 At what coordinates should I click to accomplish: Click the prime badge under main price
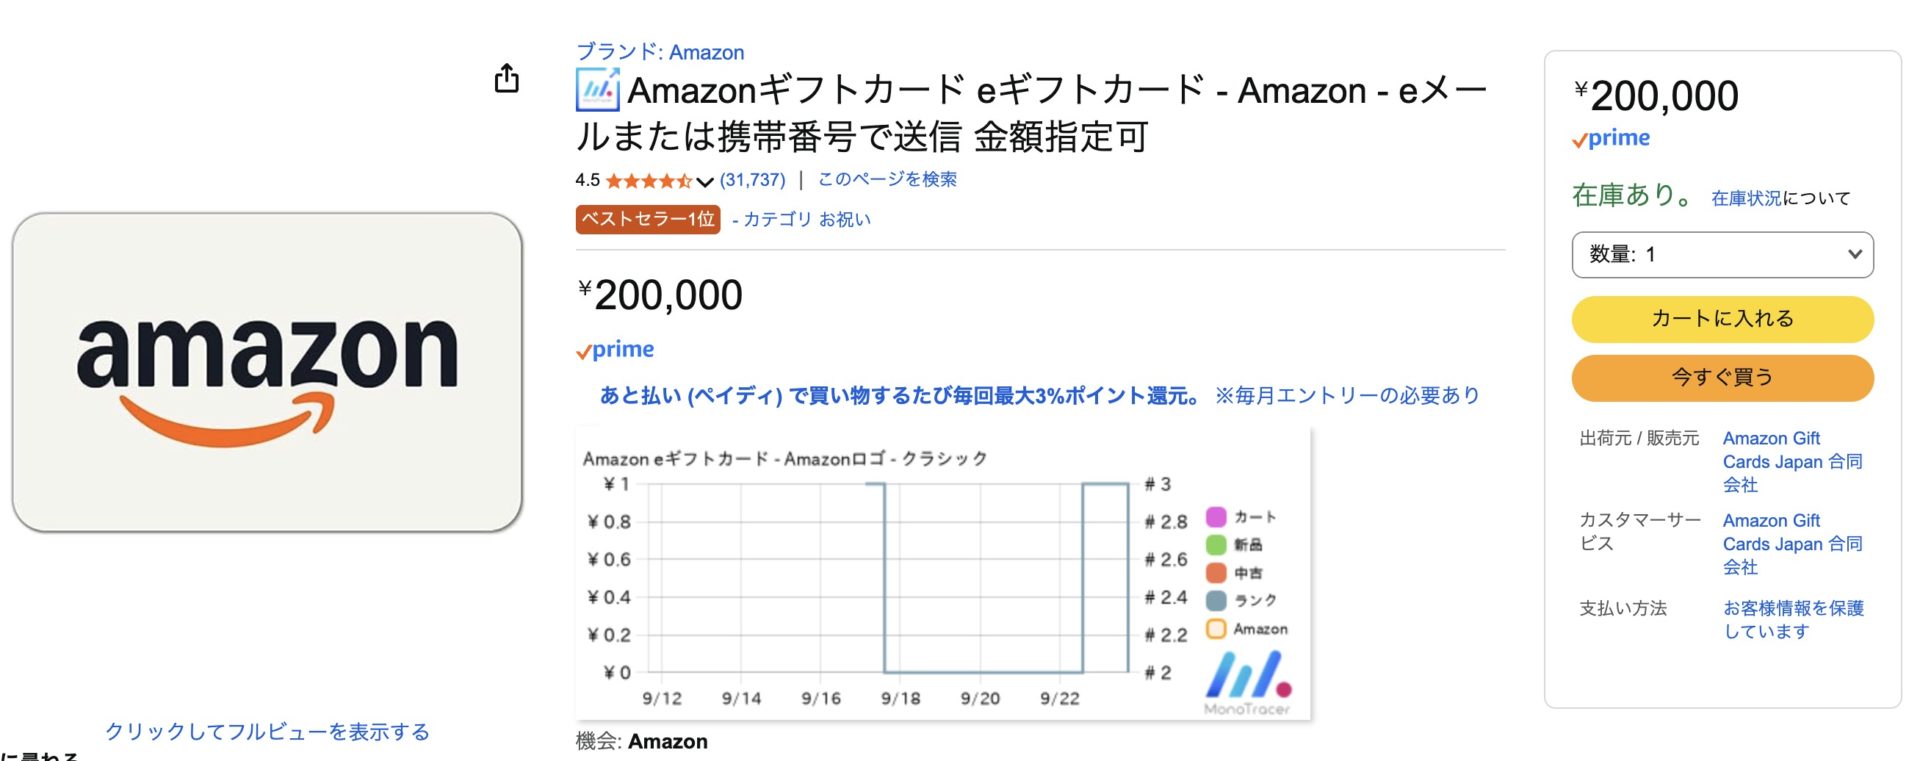[x=615, y=350]
